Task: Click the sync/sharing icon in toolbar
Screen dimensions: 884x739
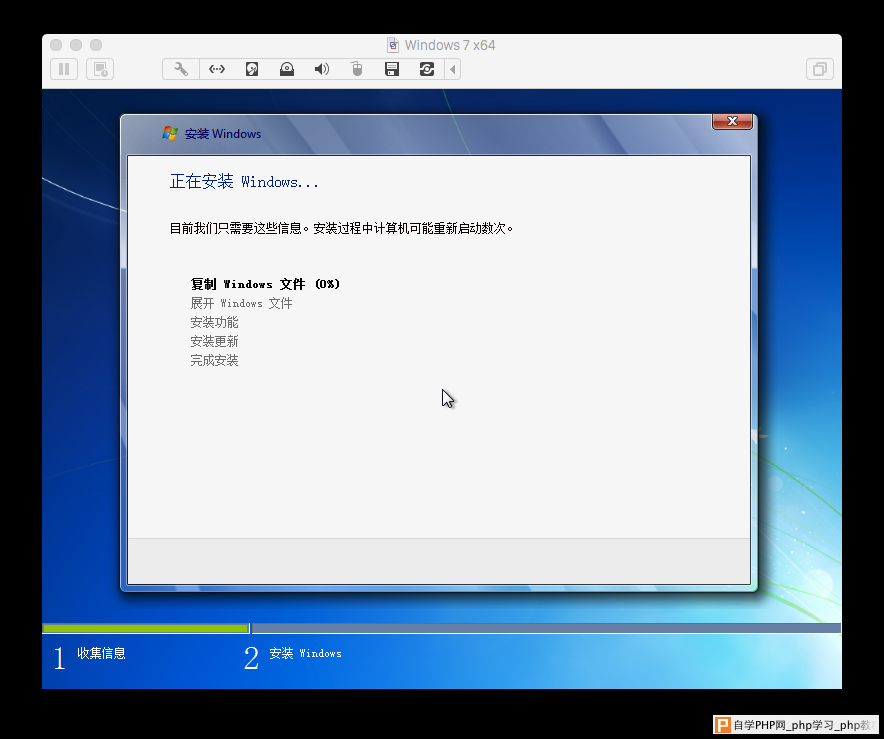Action: 427,69
